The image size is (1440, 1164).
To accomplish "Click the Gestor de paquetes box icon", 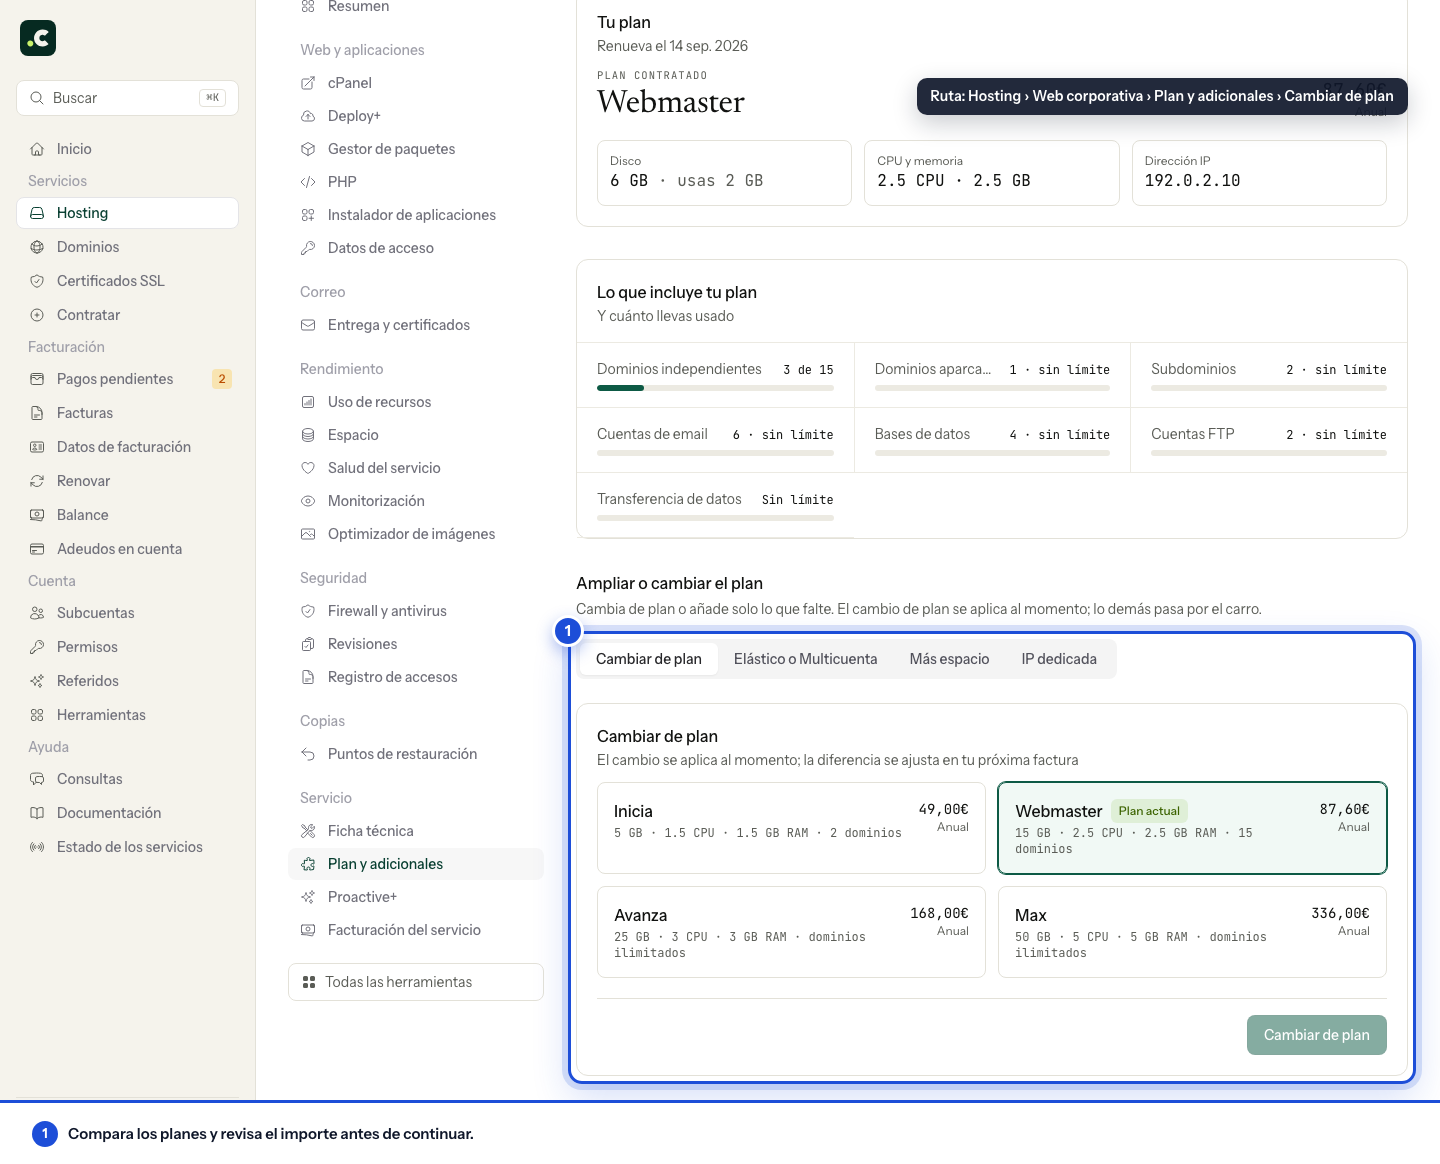I will pyautogui.click(x=308, y=149).
